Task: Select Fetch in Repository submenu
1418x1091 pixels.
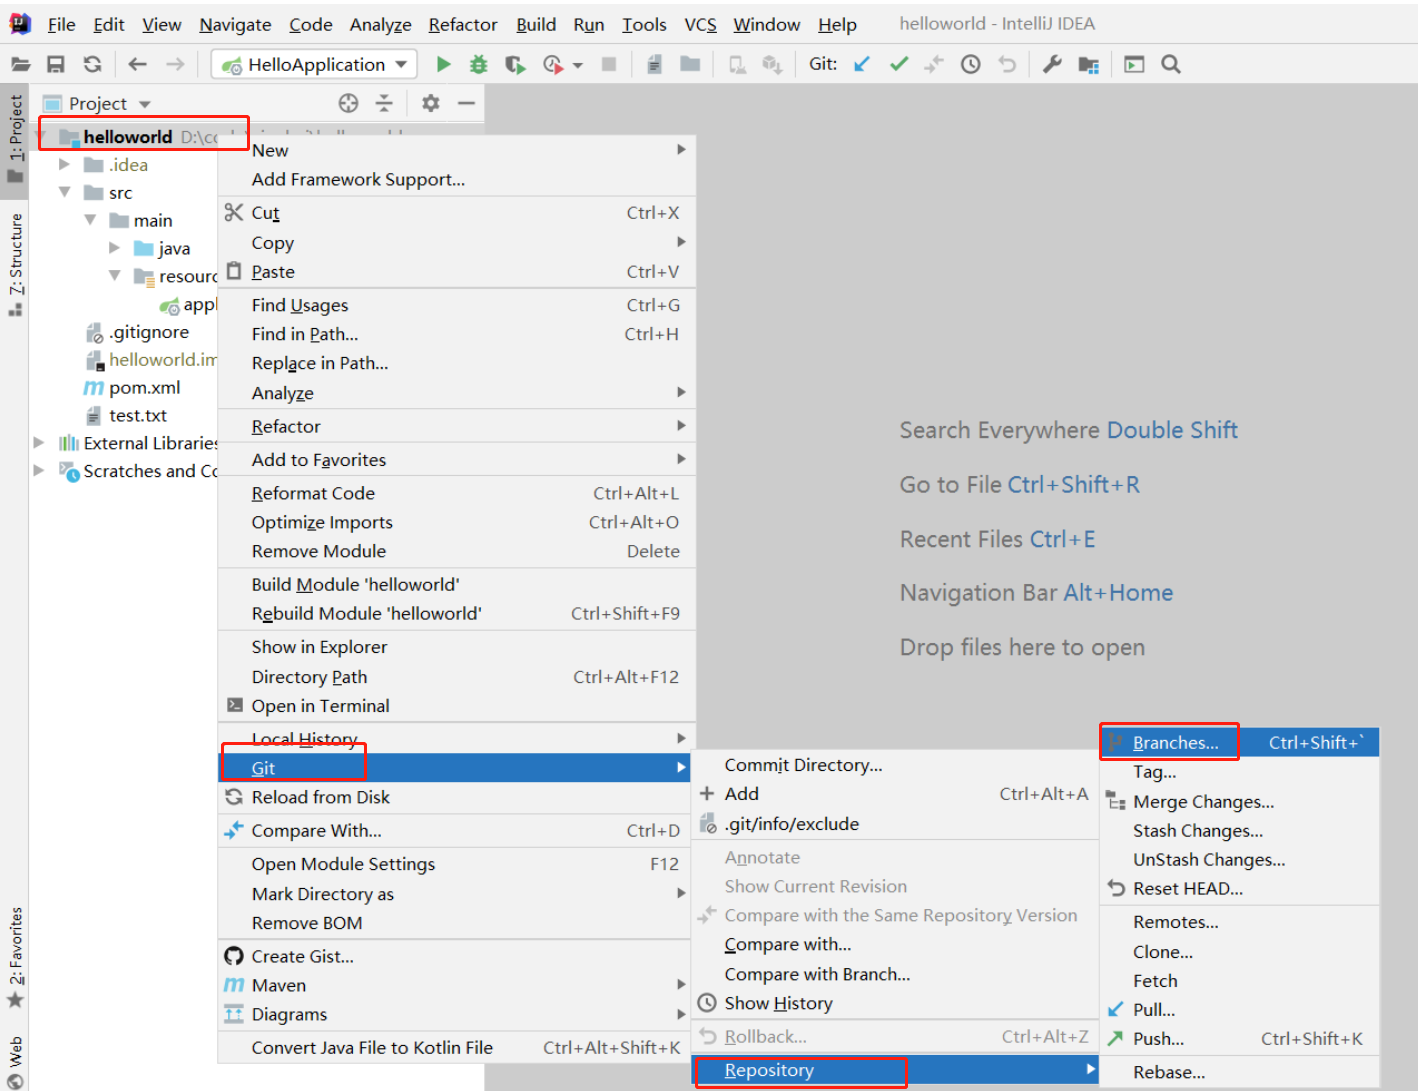Action: [1240, 981]
